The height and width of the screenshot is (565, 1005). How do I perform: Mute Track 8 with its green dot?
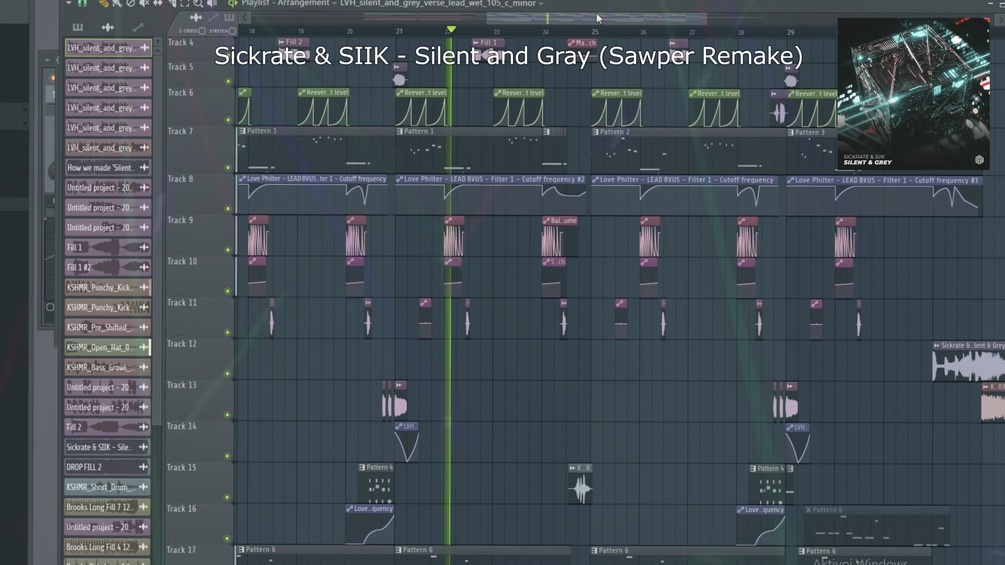click(x=228, y=208)
